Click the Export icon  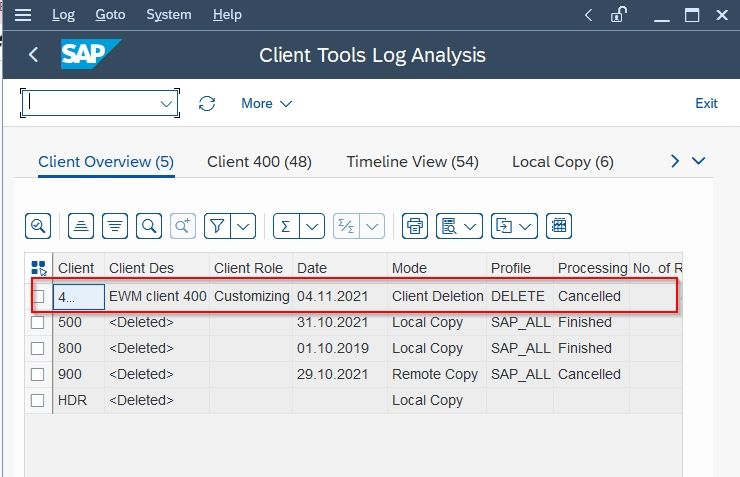(x=504, y=226)
